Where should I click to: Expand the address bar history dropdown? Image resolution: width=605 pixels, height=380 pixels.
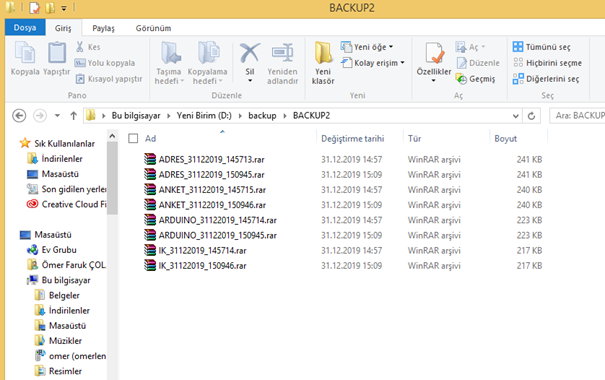point(515,116)
